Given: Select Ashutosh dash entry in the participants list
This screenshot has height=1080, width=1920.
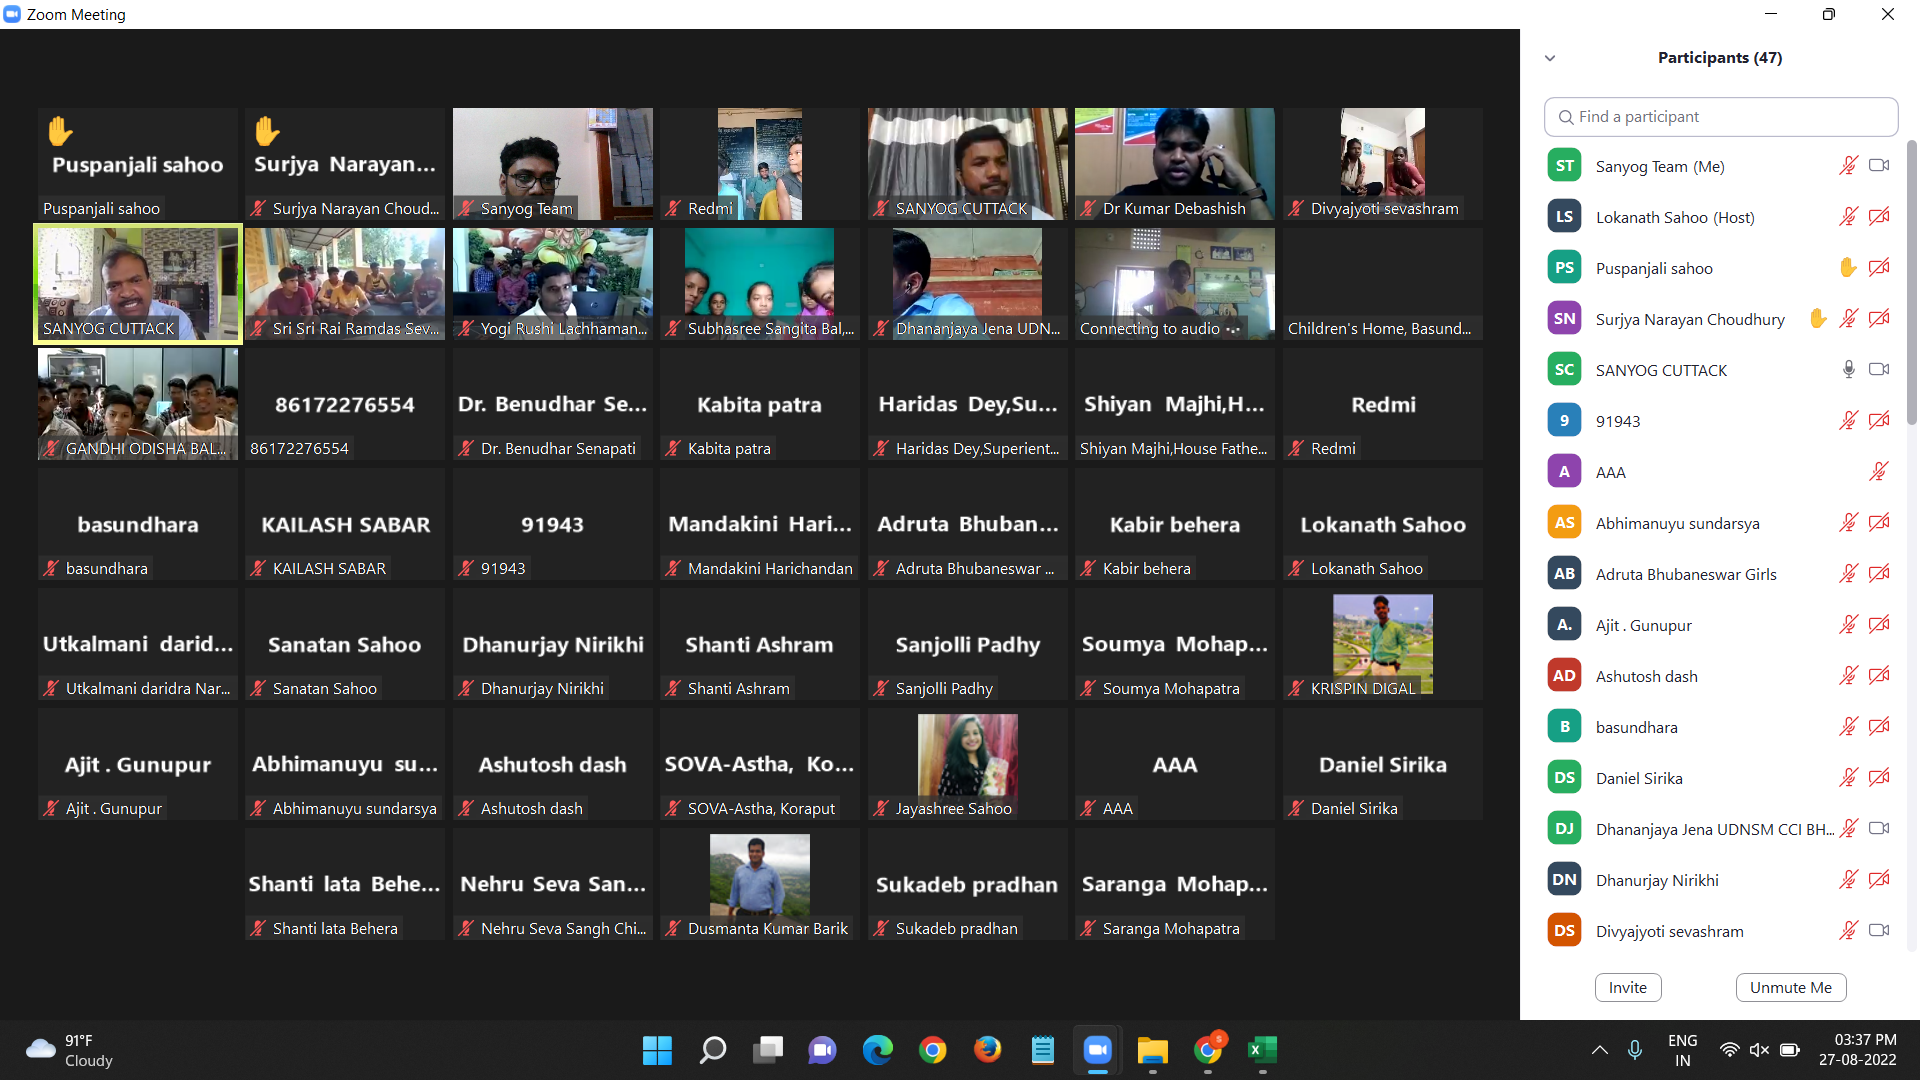Looking at the screenshot, I should pyautogui.click(x=1646, y=676).
